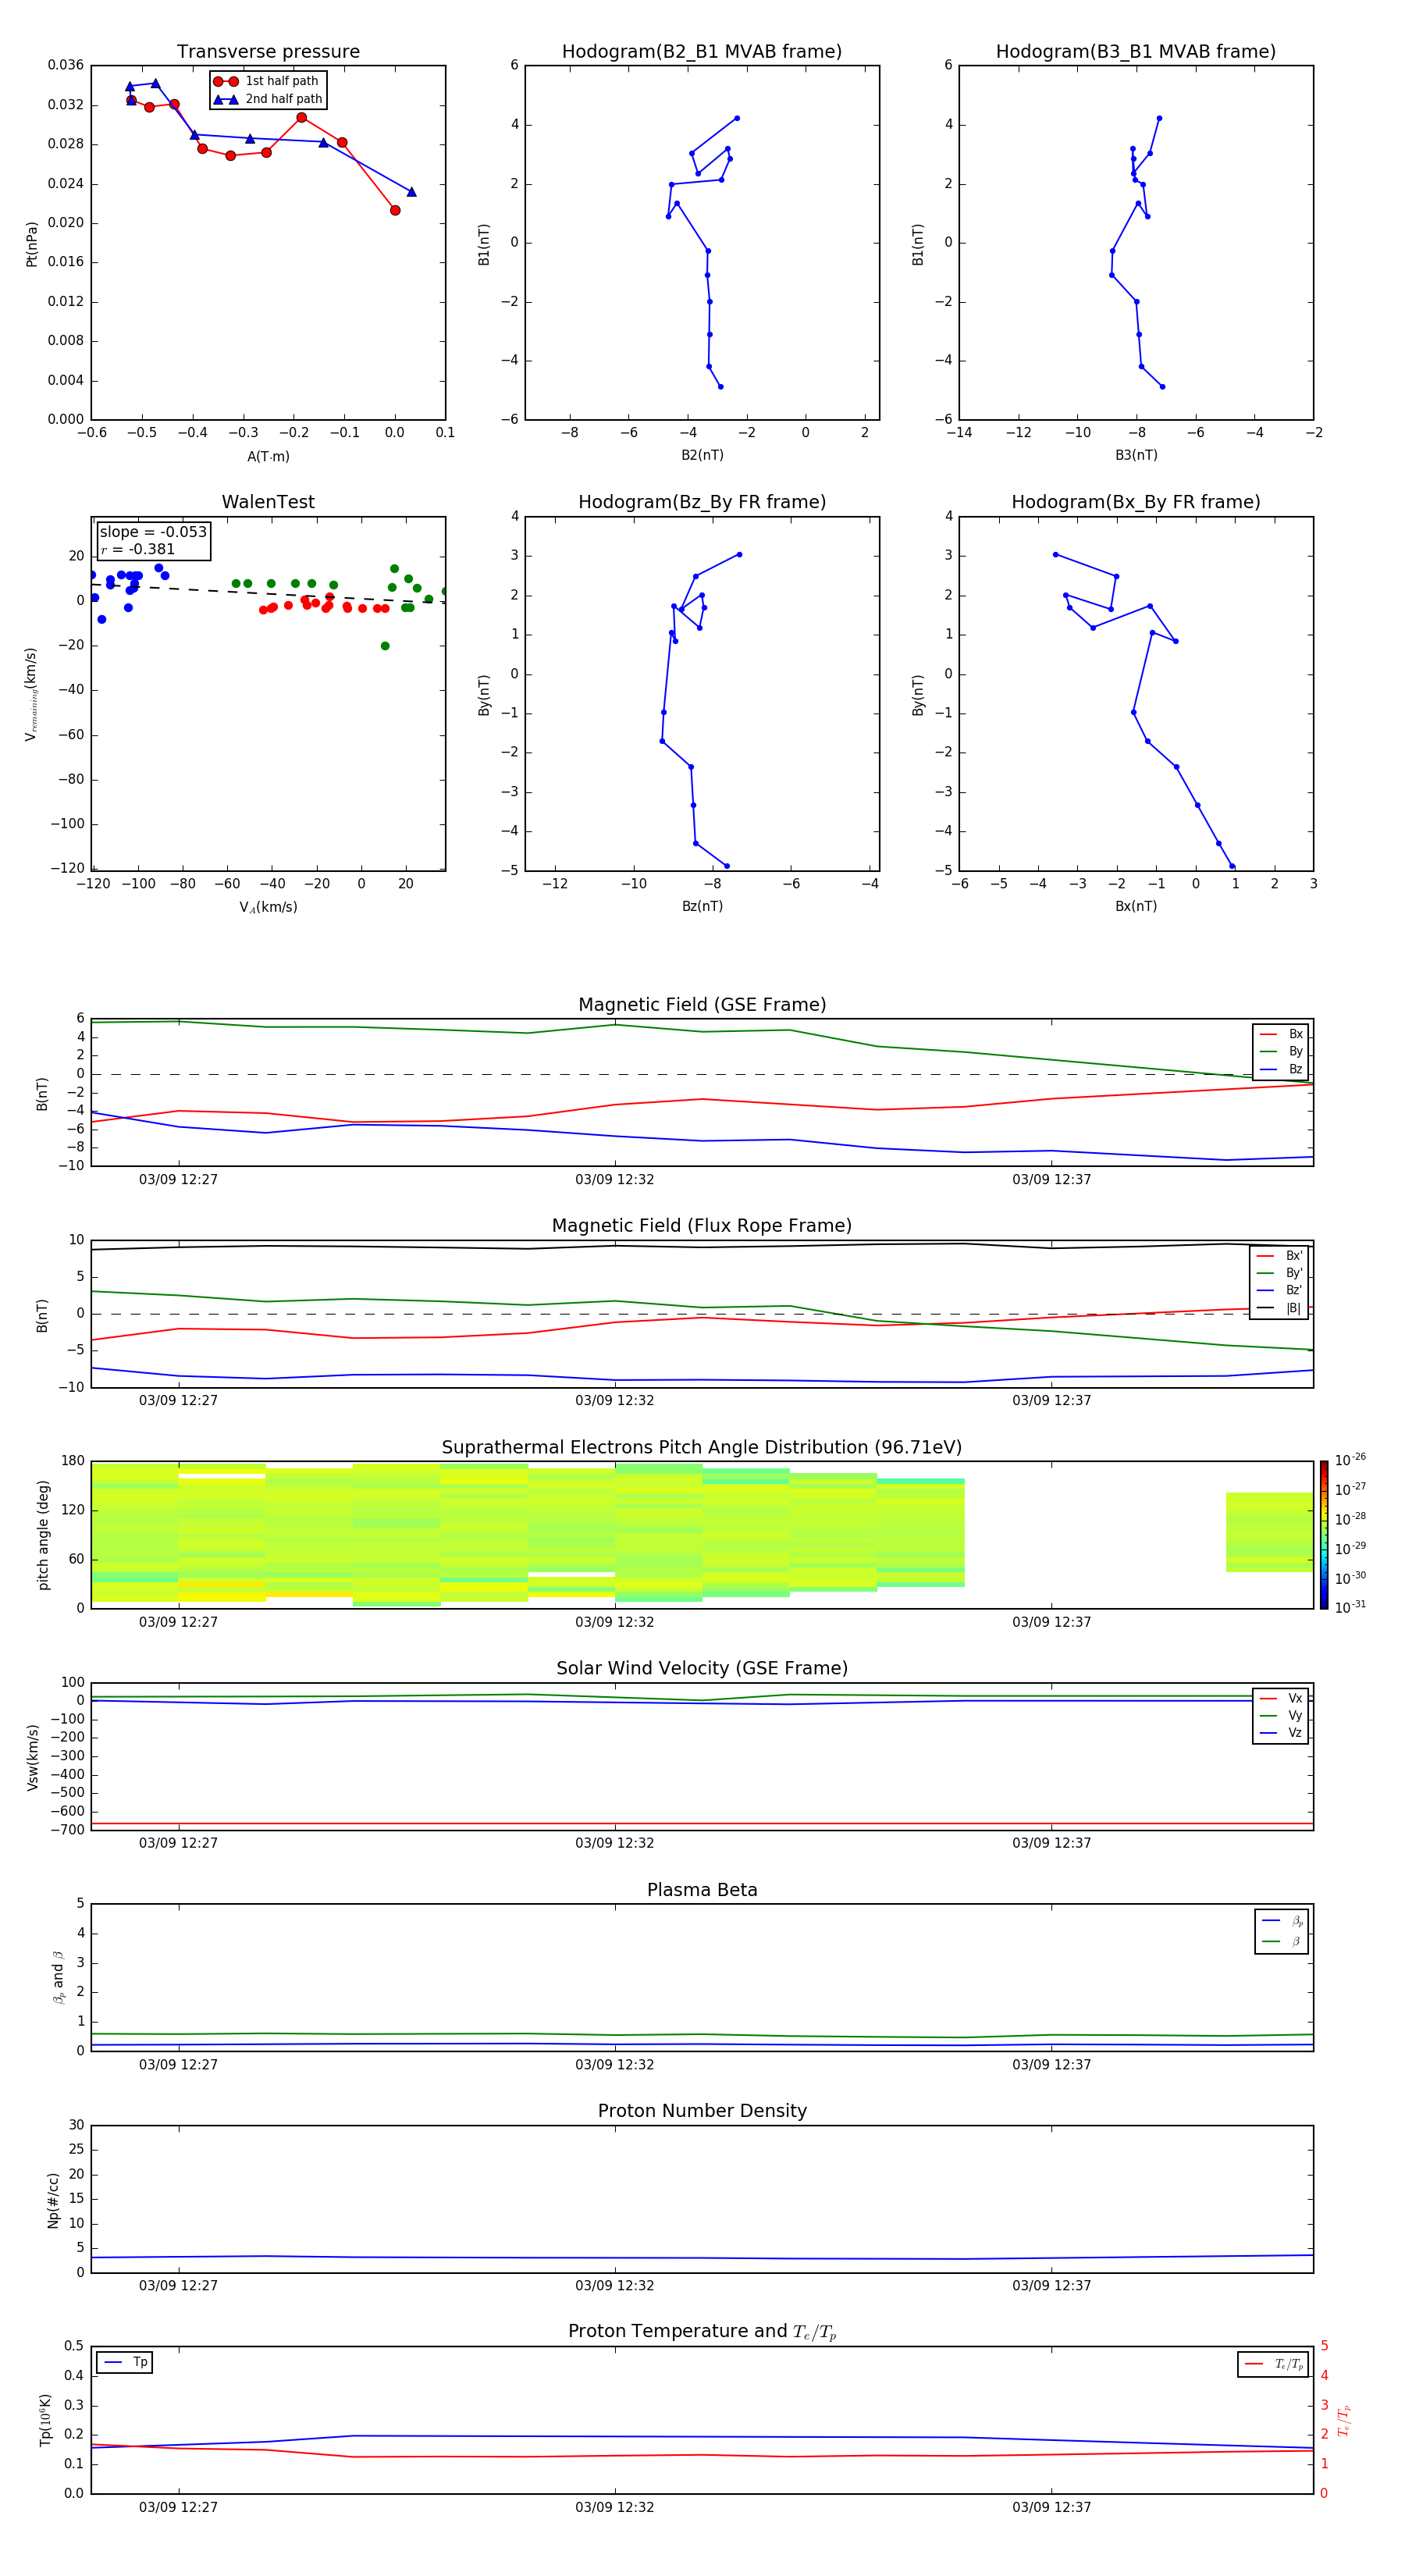Viewport: 1405px width, 2576px height.
Task: Click the V_remaining(km/s) y-axis label
Action: tap(31, 694)
